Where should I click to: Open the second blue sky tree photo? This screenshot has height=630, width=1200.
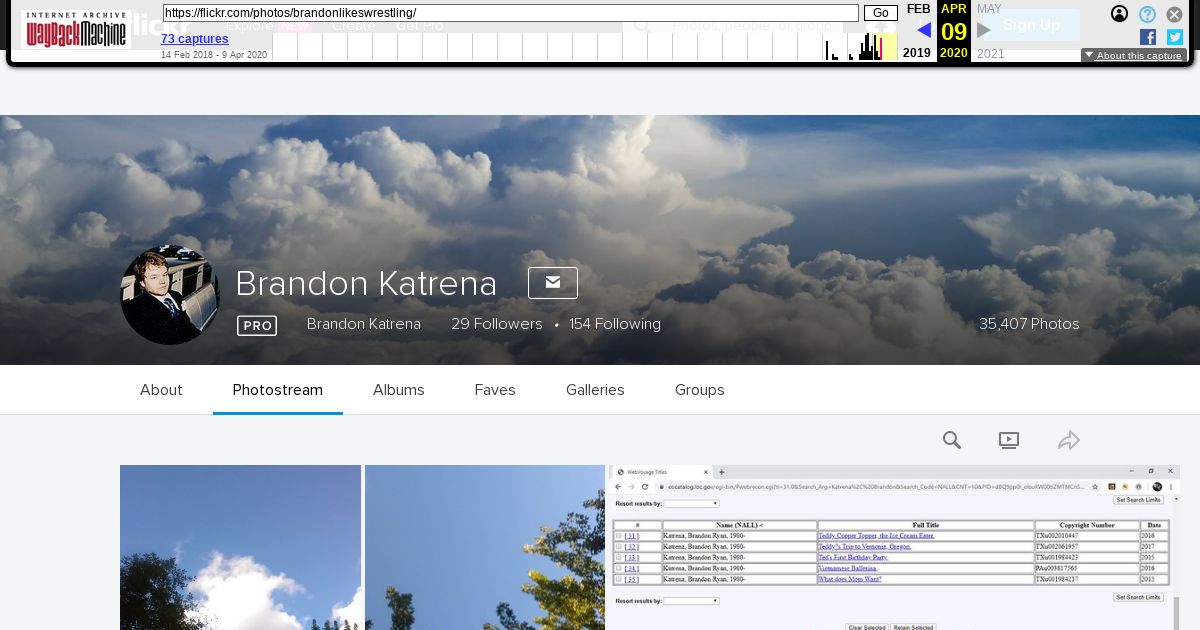click(x=485, y=547)
